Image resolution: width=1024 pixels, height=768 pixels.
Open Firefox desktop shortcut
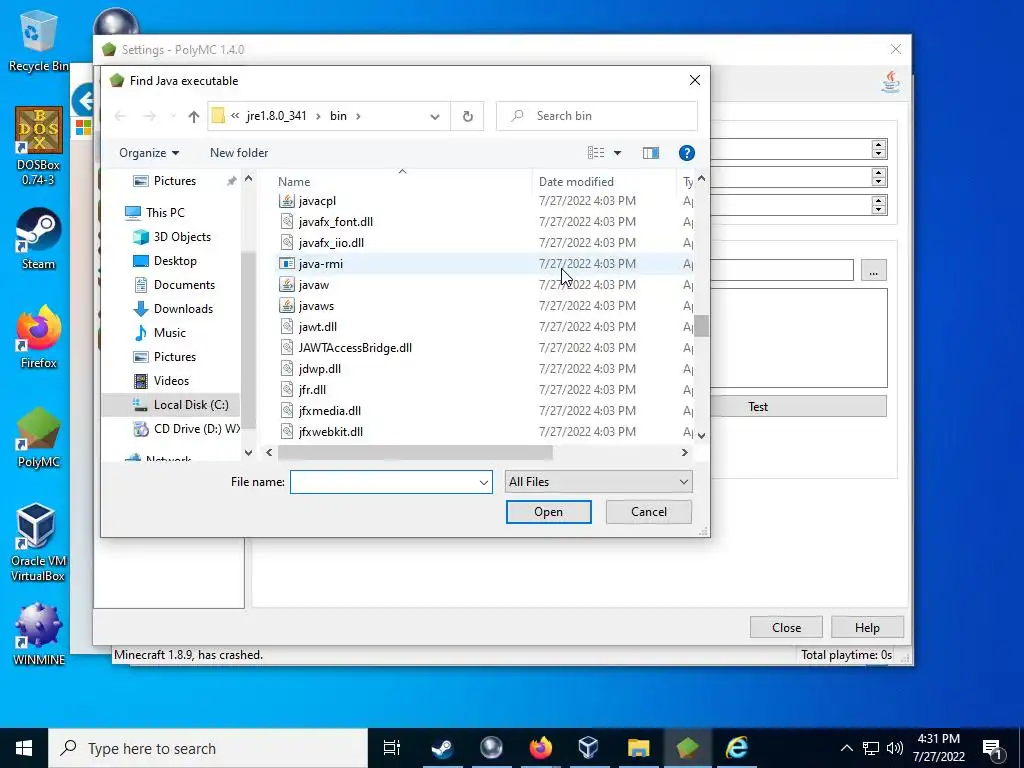(x=39, y=337)
